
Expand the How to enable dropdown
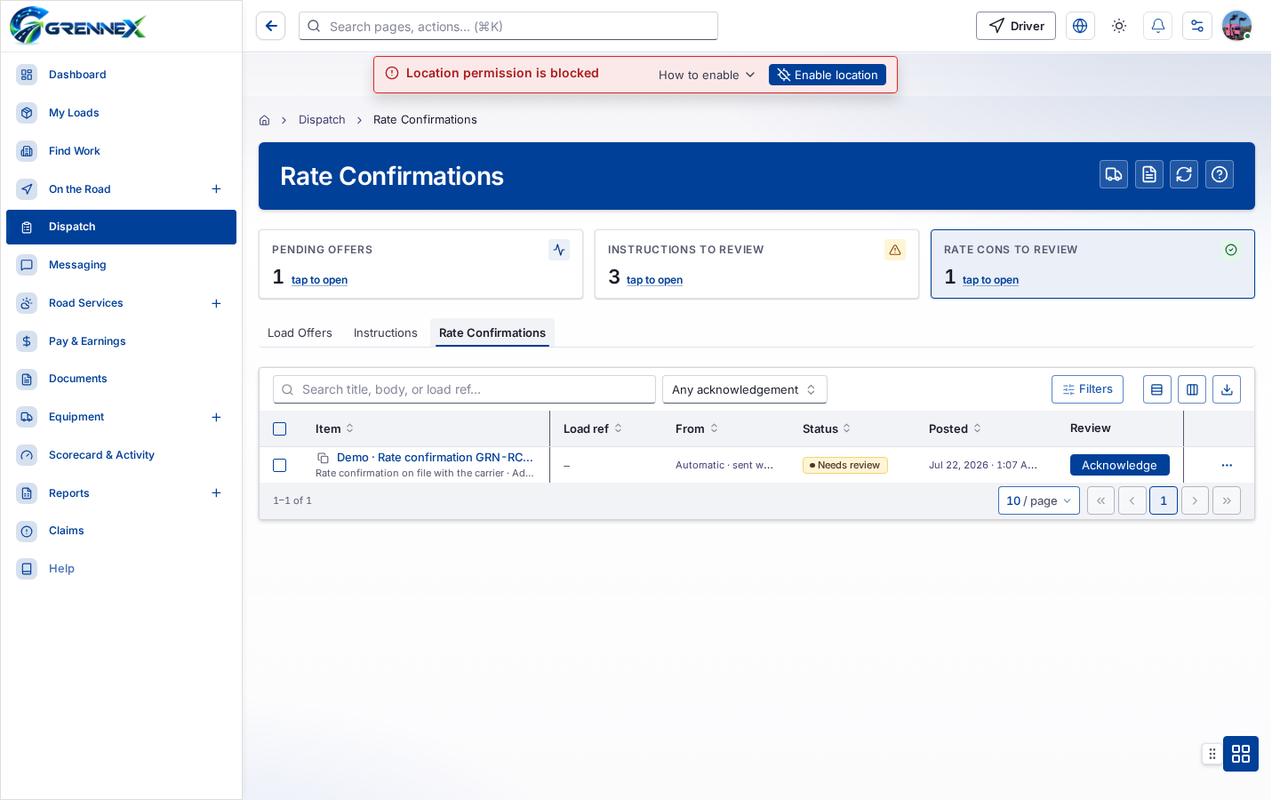pos(706,75)
